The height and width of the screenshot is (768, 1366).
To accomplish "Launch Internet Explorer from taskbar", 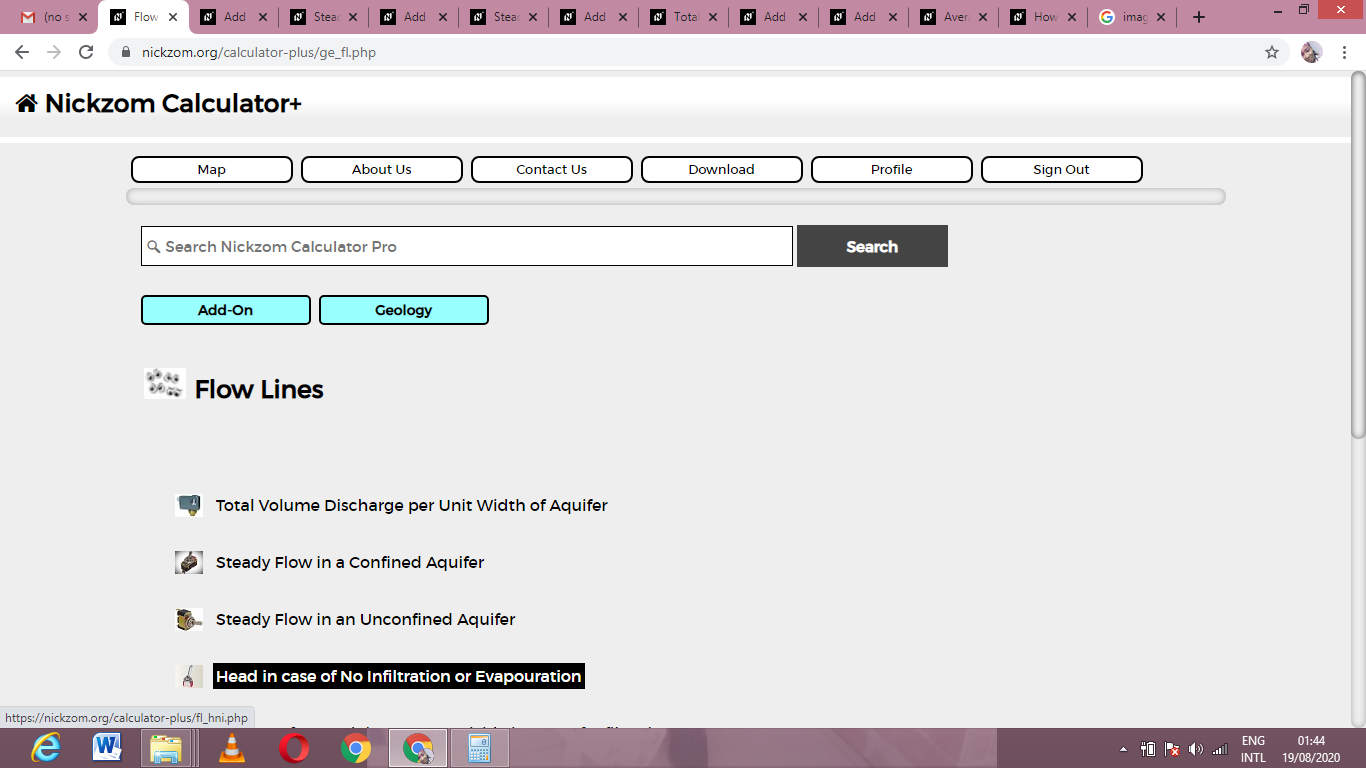I will click(x=46, y=748).
